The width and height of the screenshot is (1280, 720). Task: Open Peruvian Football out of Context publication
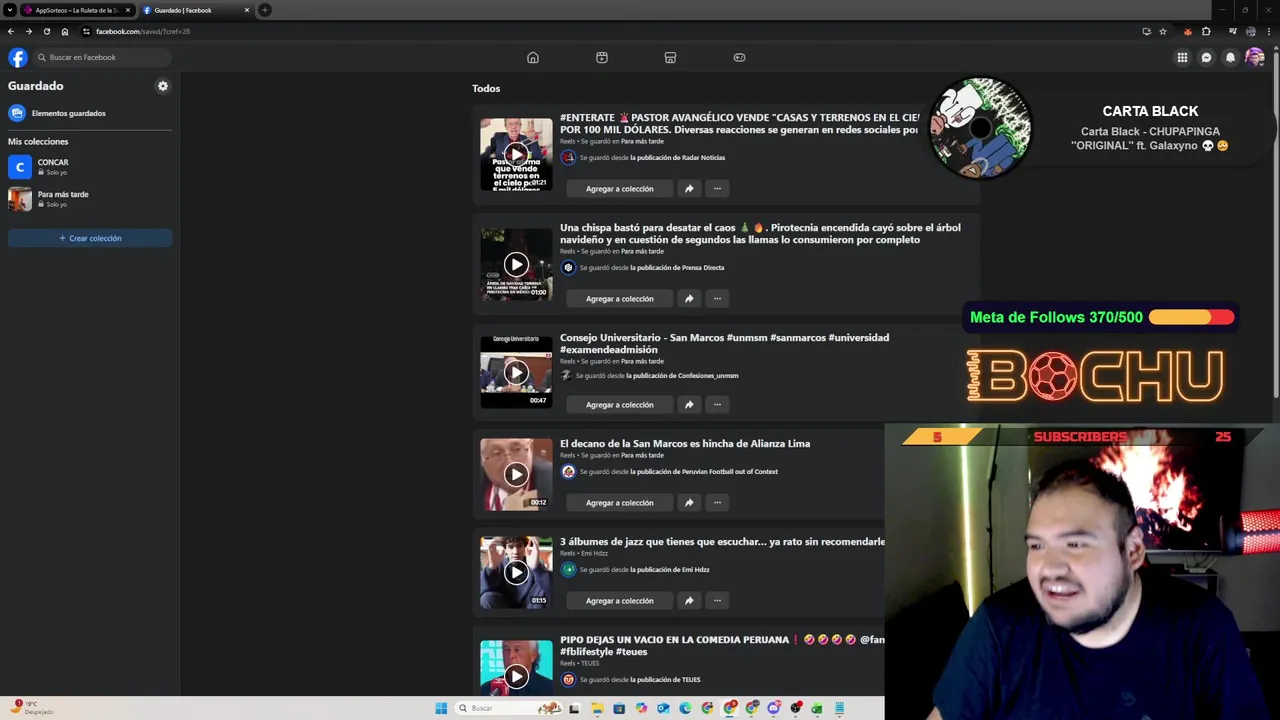704,471
